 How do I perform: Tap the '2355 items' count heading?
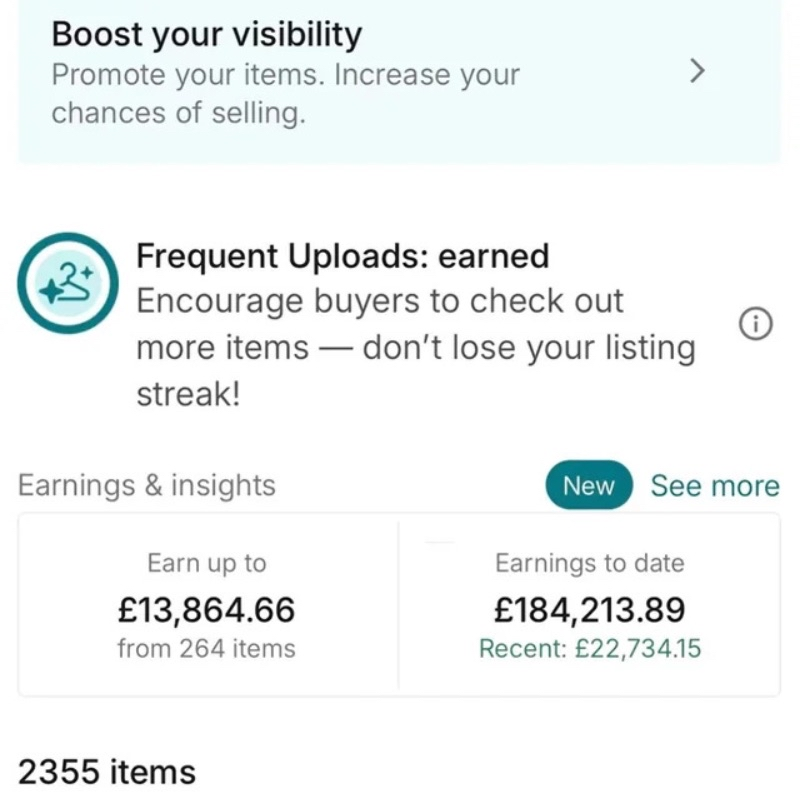click(x=107, y=772)
